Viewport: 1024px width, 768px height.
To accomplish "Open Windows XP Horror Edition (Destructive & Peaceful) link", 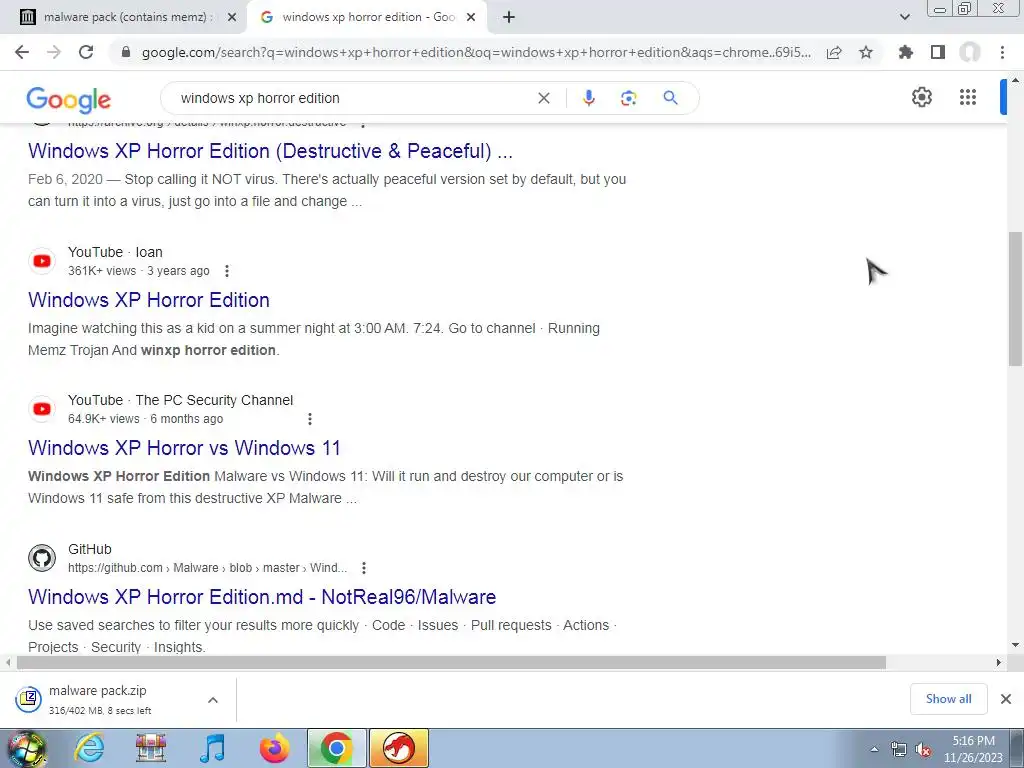I will pos(270,151).
